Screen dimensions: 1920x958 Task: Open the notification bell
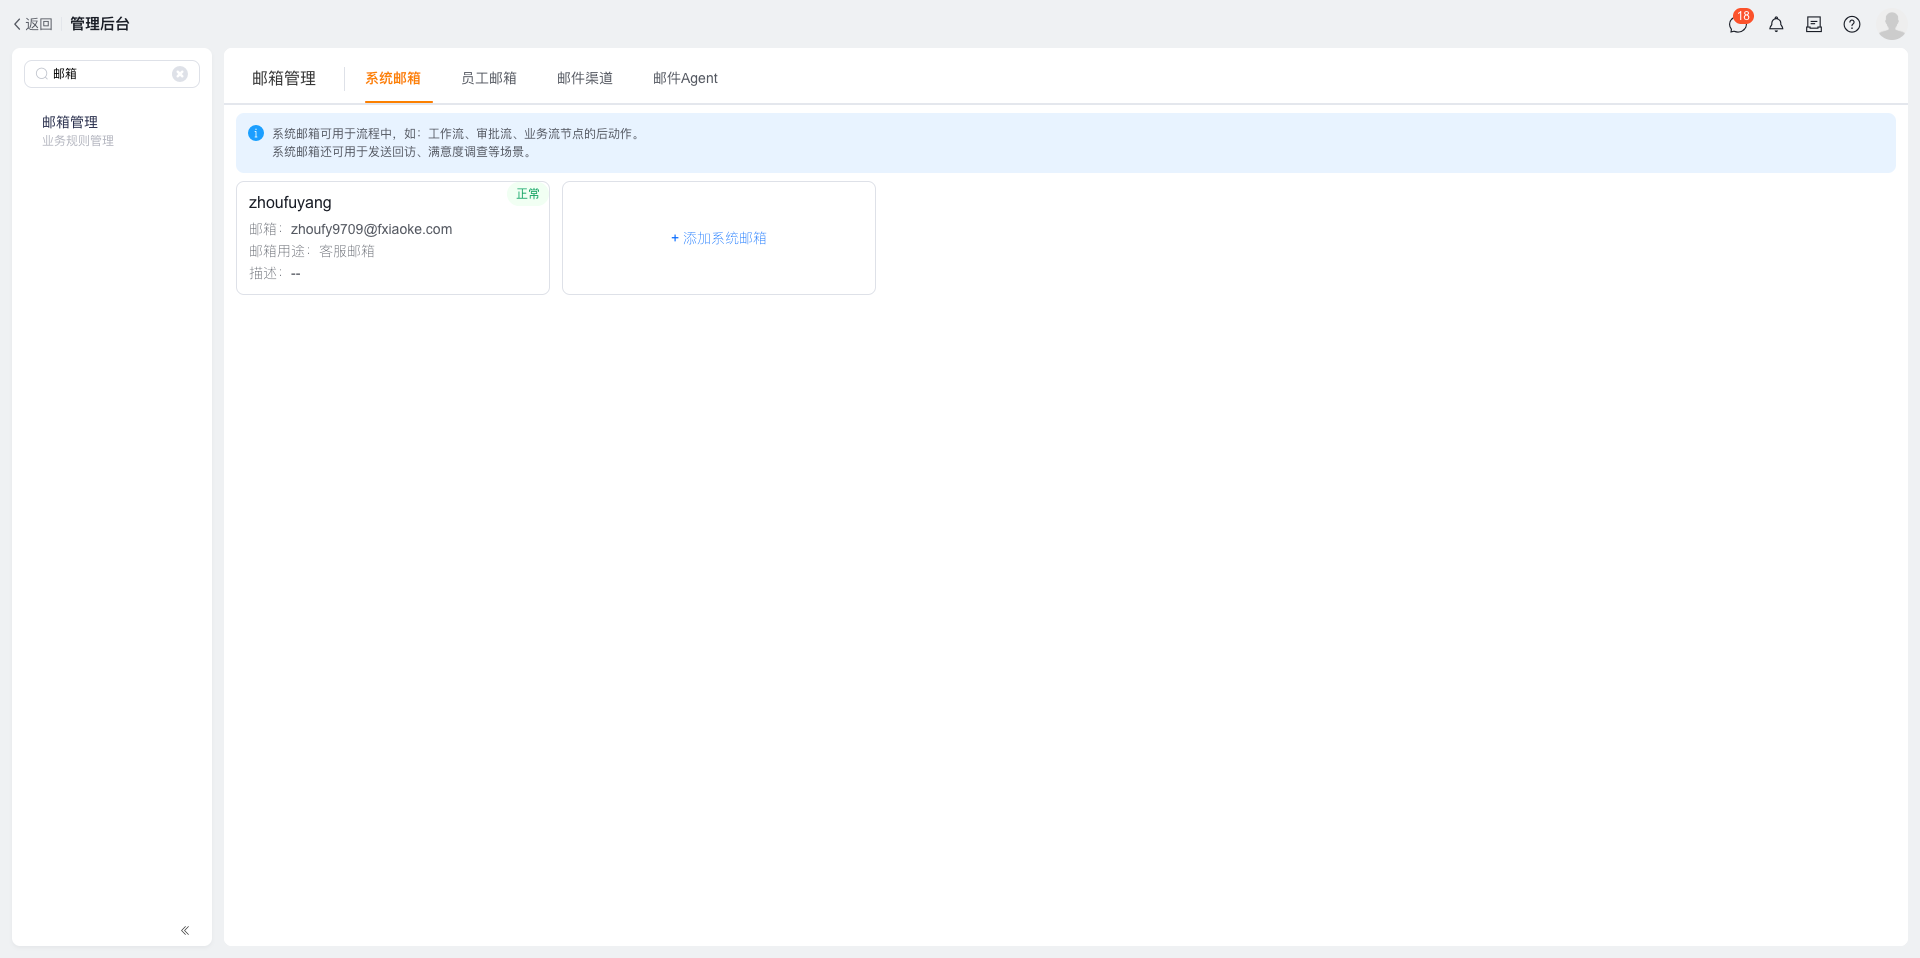click(x=1776, y=24)
